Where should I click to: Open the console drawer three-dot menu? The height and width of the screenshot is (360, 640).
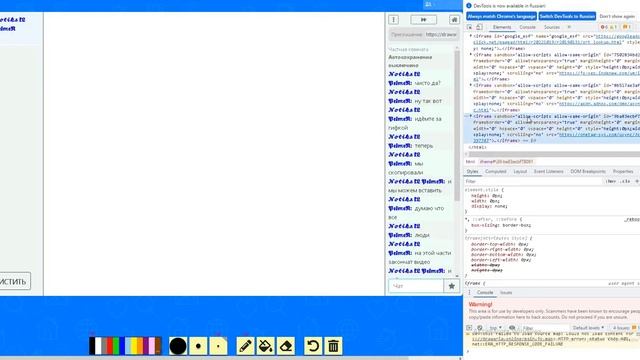click(x=469, y=293)
